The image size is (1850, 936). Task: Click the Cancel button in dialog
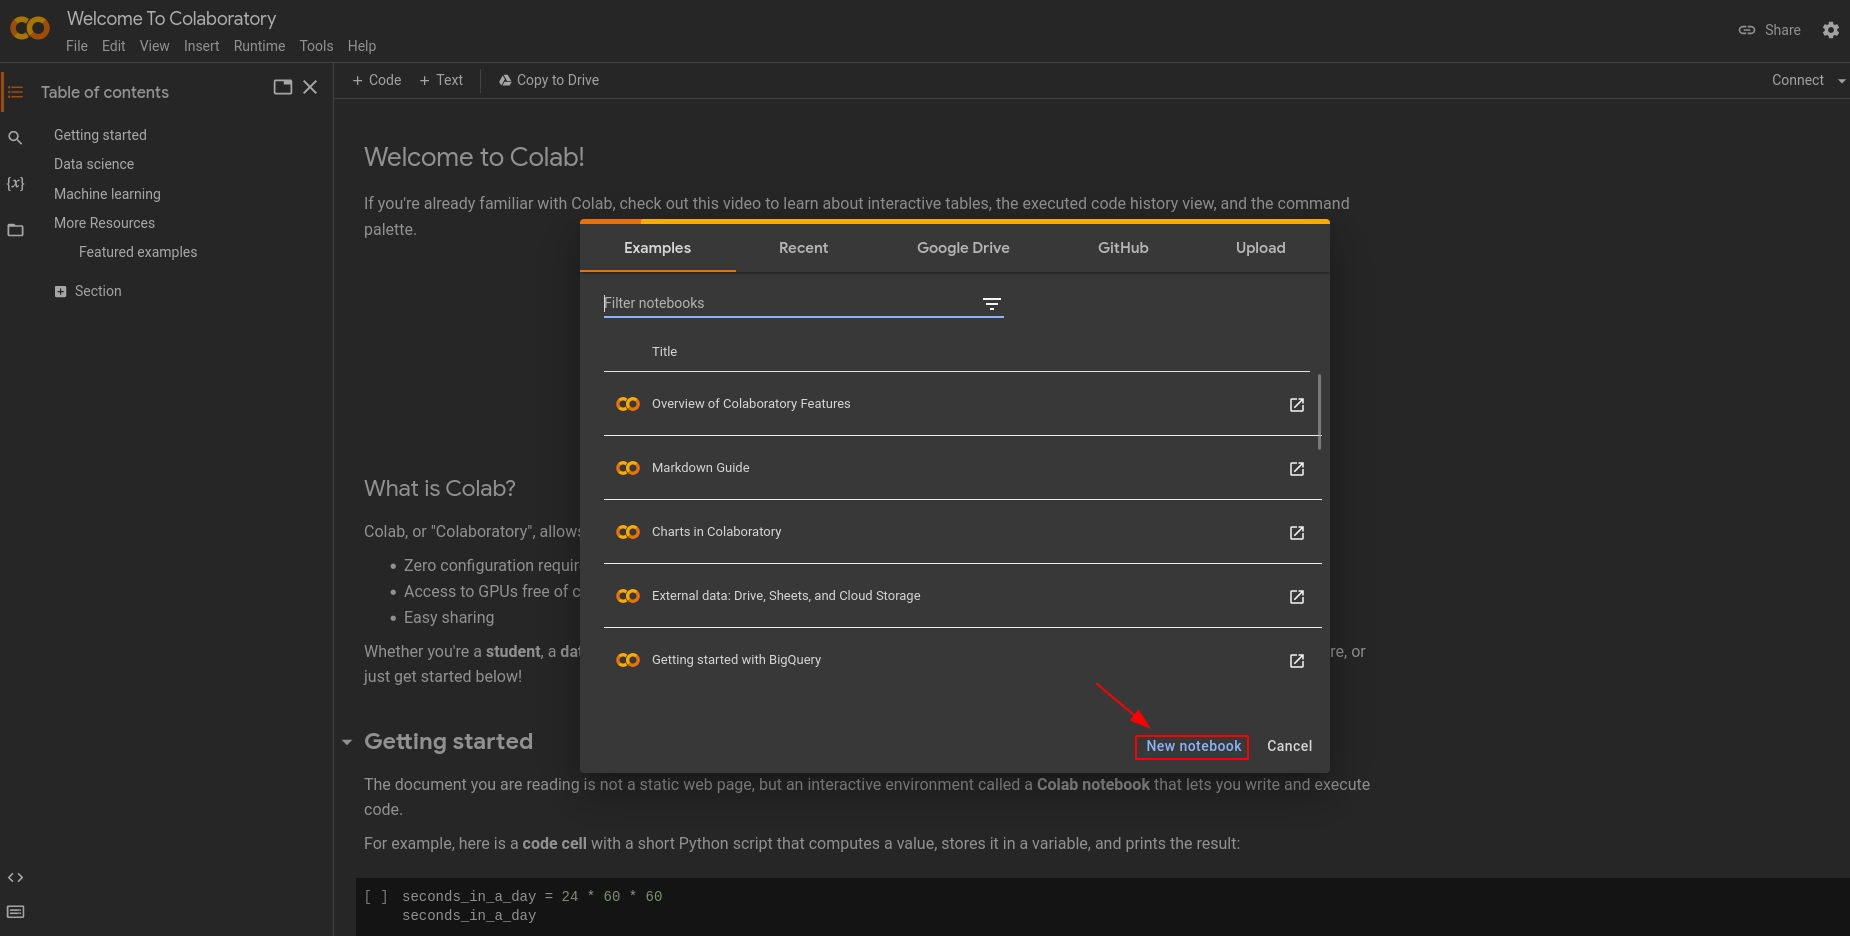pos(1290,746)
